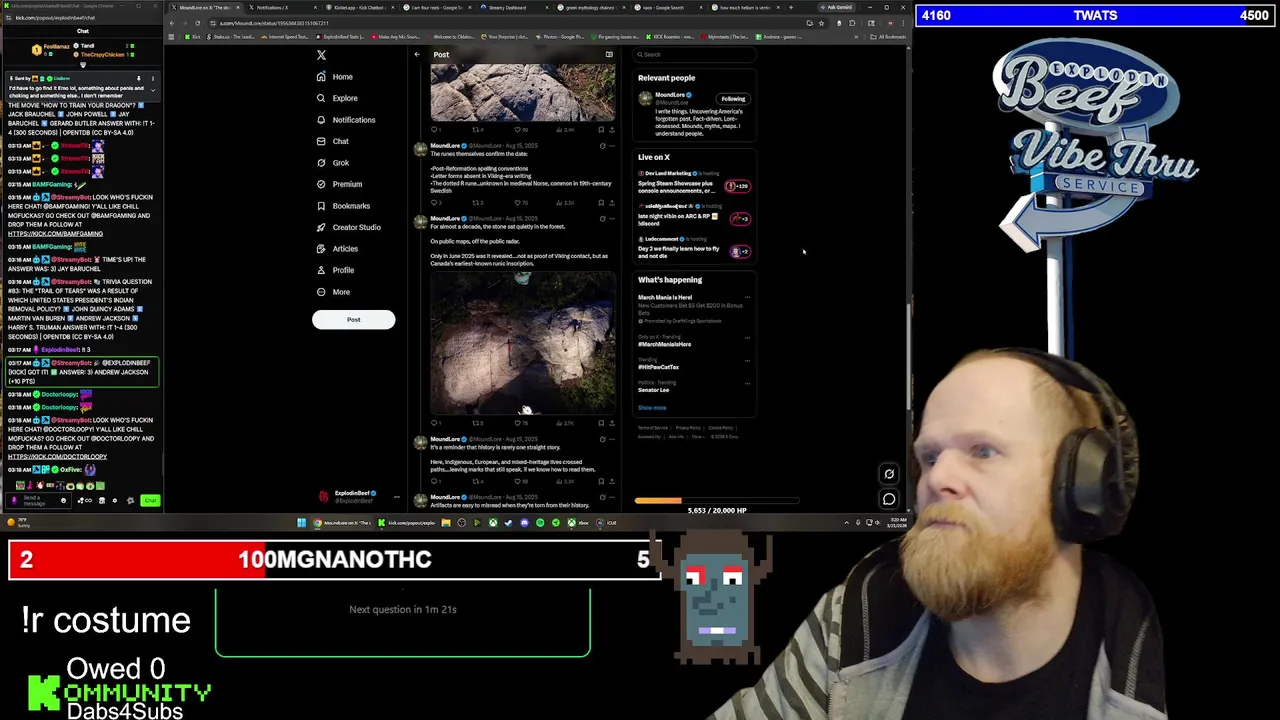
Task: Open options for #HitPawCatTax trend
Action: (747, 361)
